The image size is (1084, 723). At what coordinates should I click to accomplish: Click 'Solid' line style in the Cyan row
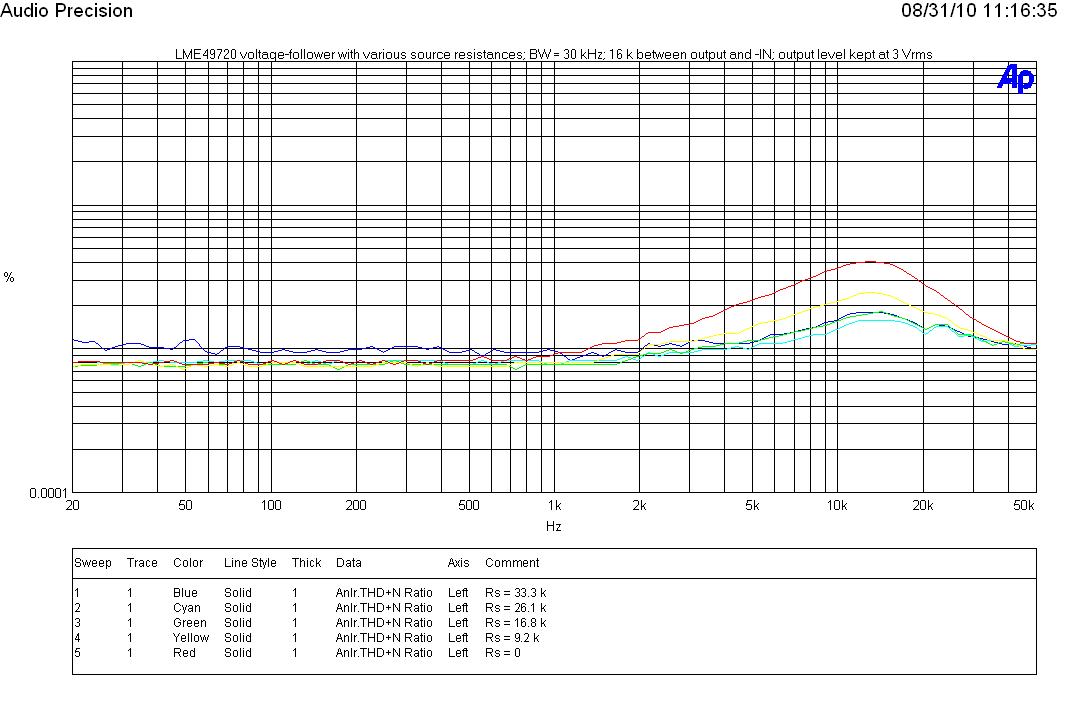(238, 608)
